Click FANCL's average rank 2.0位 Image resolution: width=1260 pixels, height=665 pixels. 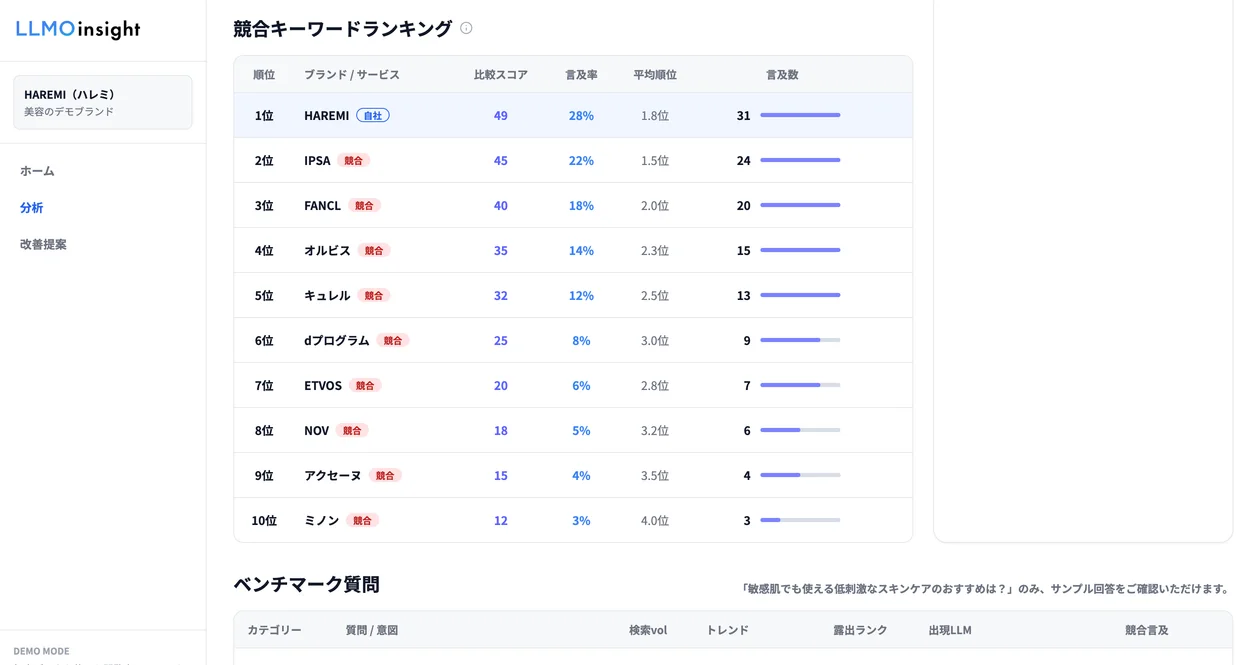coord(655,205)
